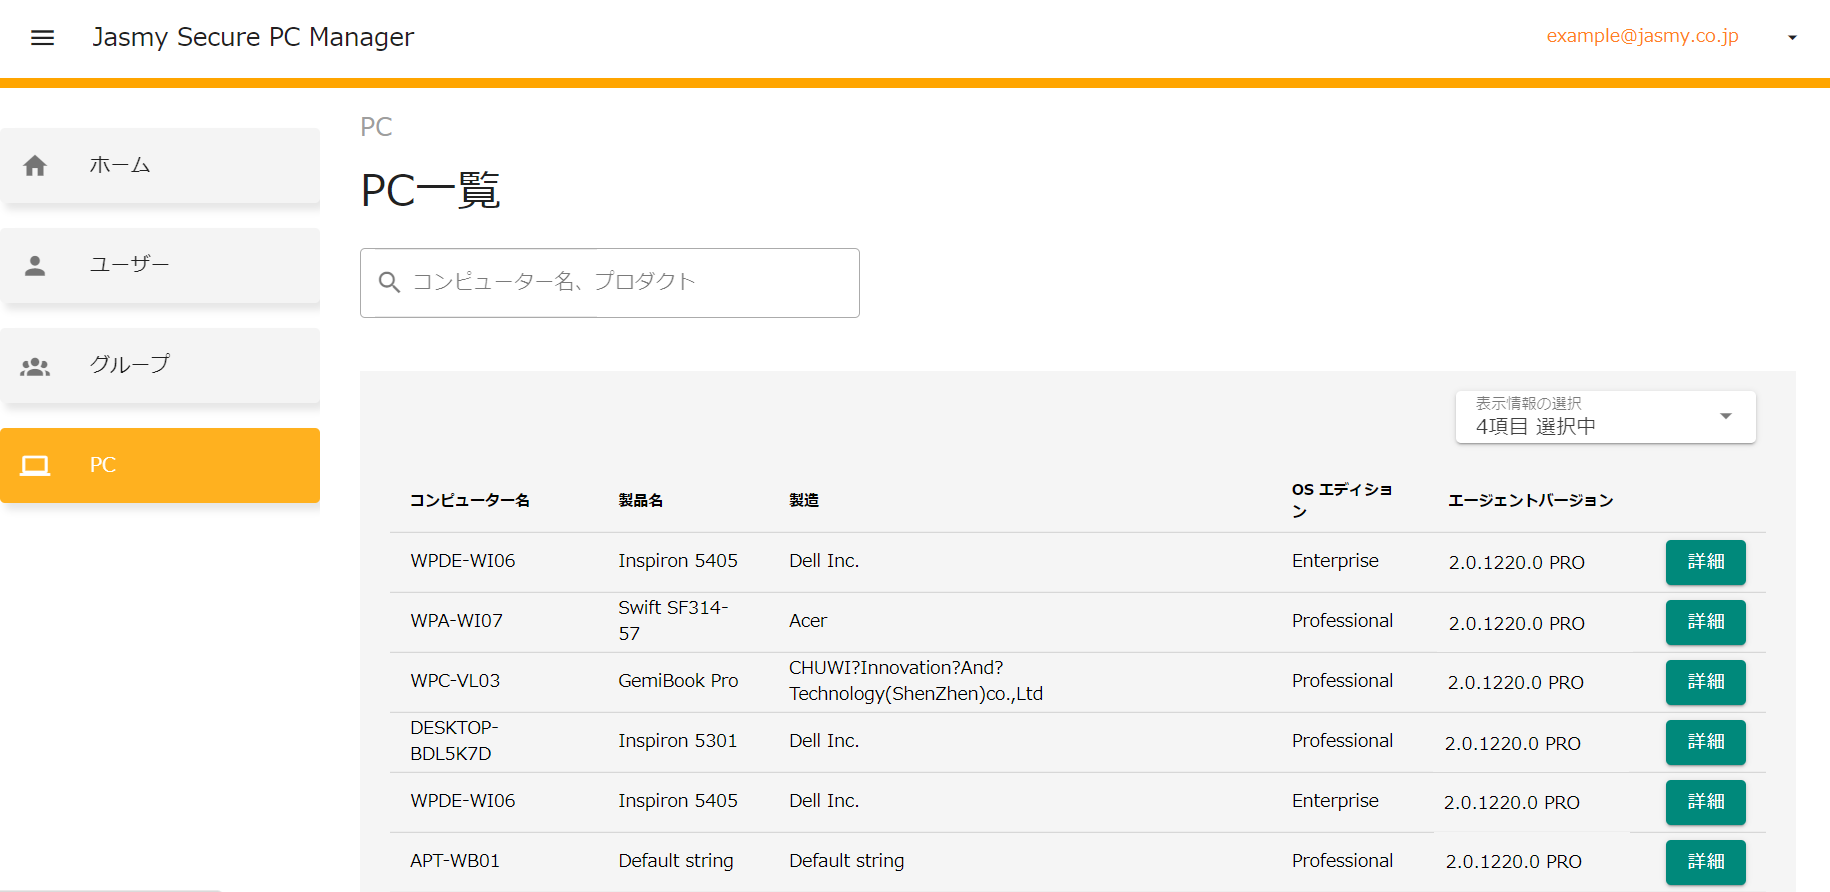Click the Jasmy Secure PC Manager title
This screenshot has width=1830, height=892.
(253, 37)
